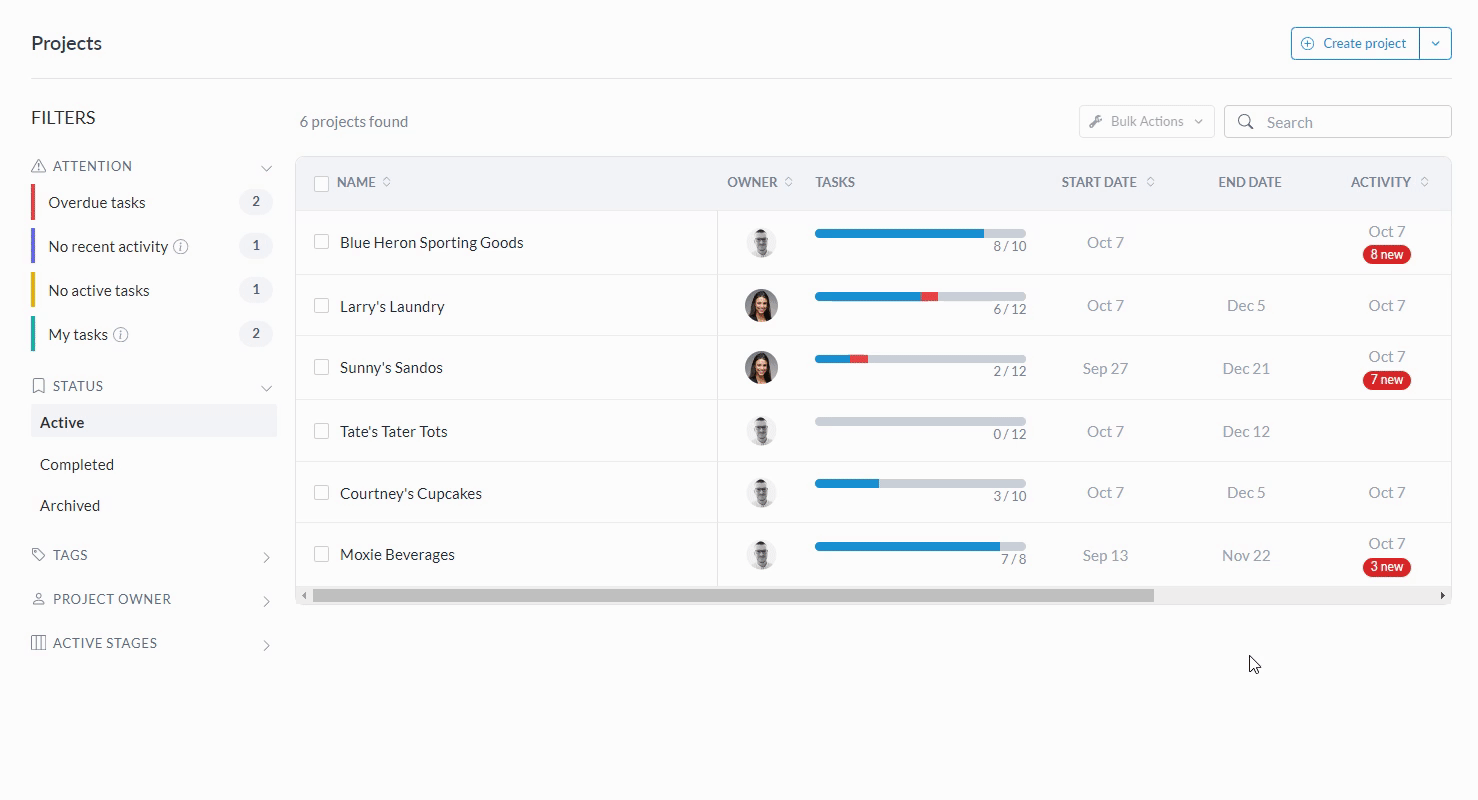Click Larry's Laundry owner avatar
This screenshot has height=800, width=1478.
click(761, 306)
